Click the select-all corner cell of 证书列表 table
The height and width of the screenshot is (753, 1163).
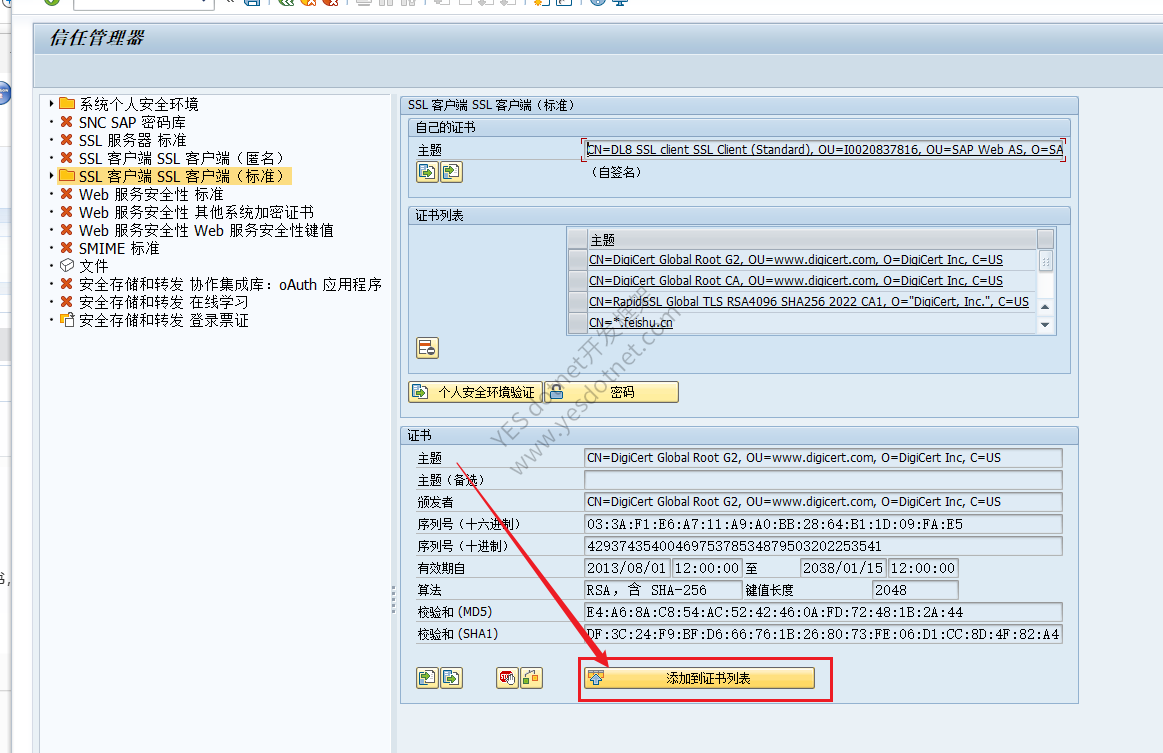578,239
